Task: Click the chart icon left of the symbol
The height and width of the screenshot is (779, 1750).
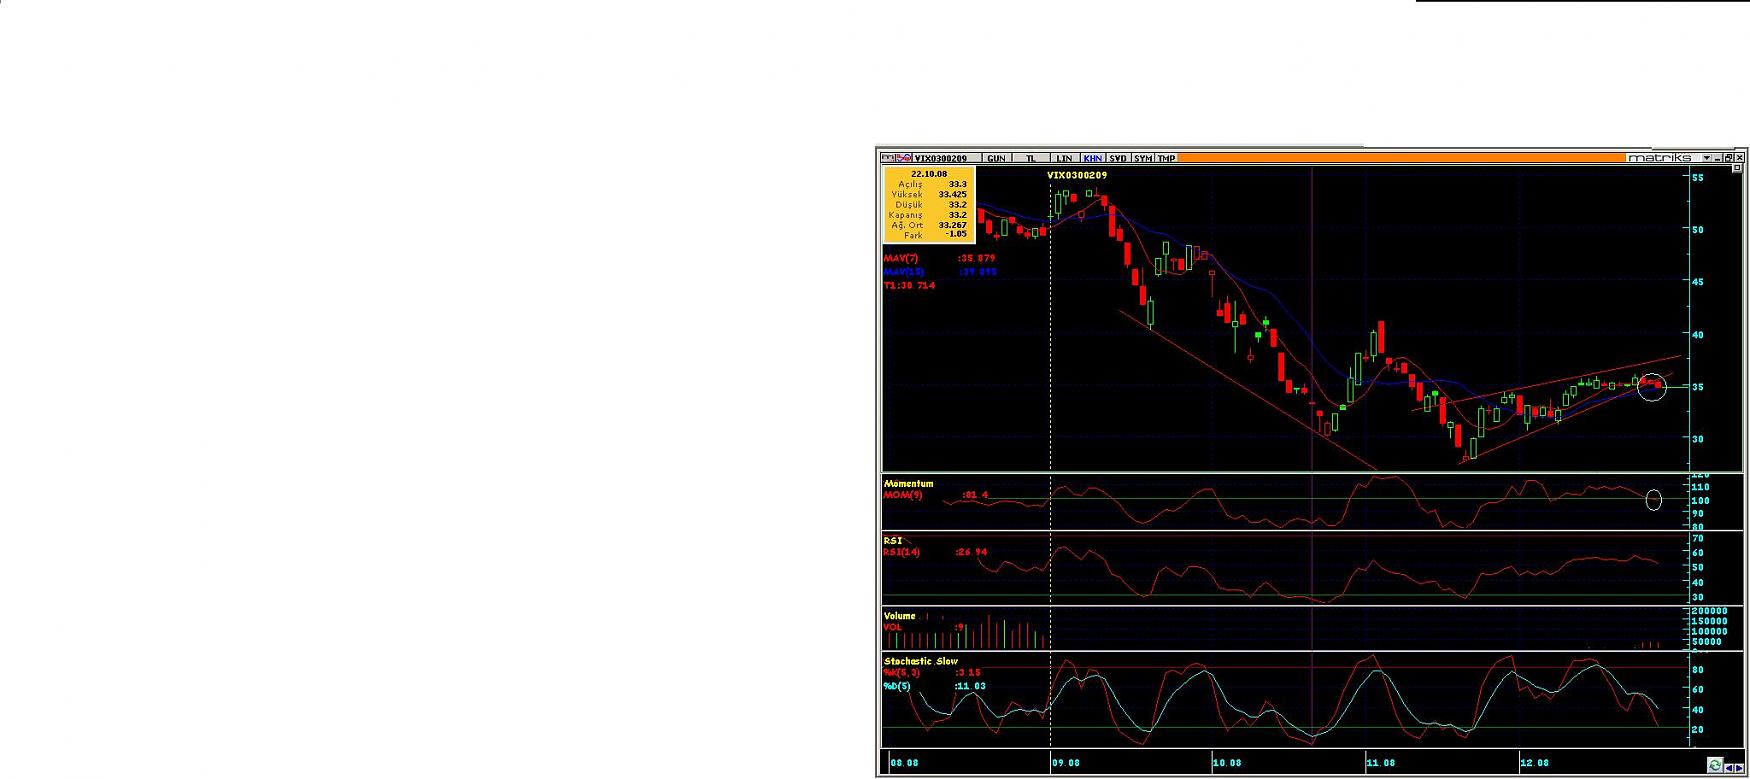Action: point(887,158)
